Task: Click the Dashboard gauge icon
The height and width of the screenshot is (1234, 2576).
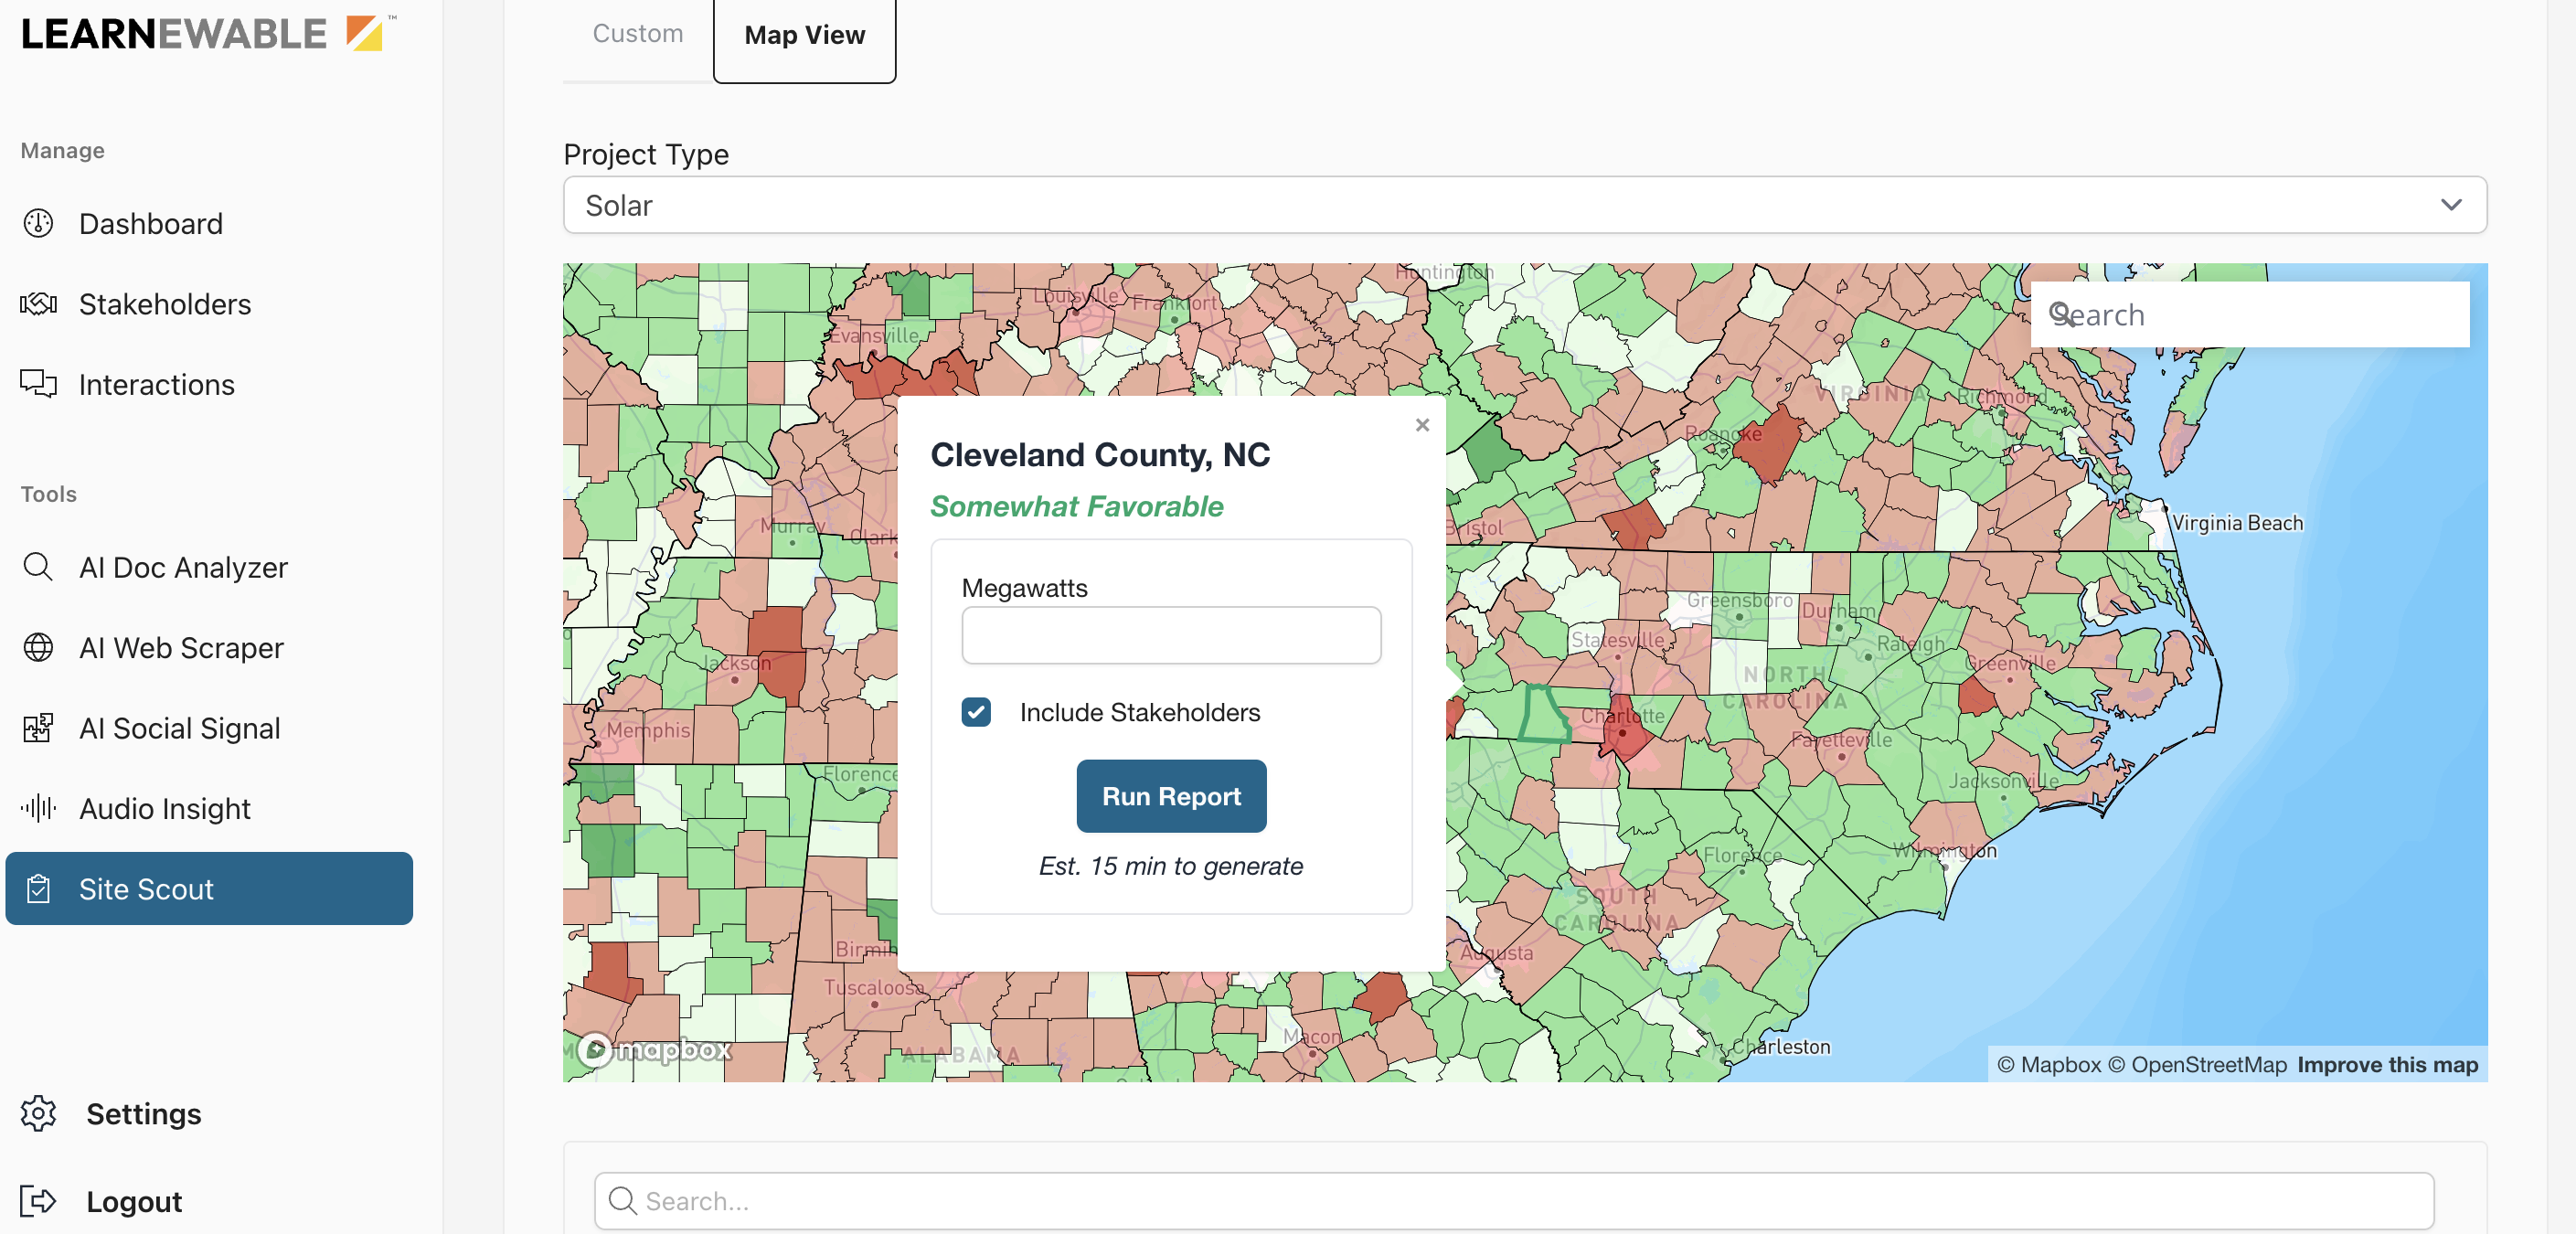Action: (x=38, y=223)
